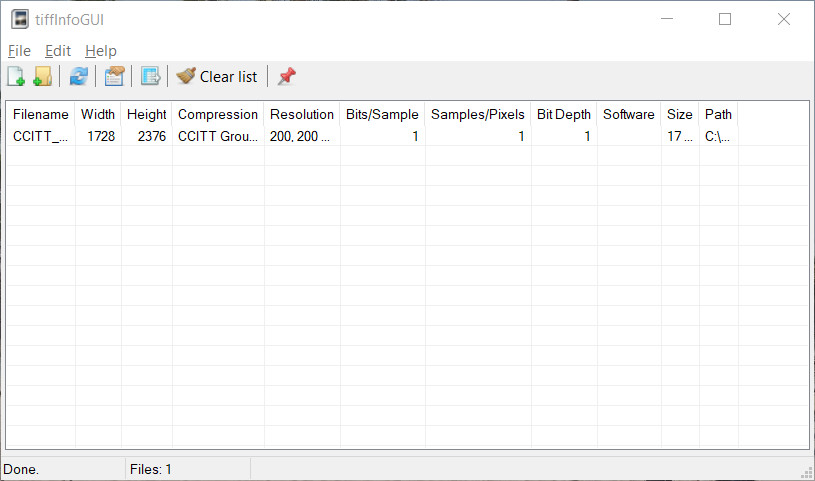Click the tiffInfoGUI app icon in title bar
The image size is (815, 481).
[20, 19]
